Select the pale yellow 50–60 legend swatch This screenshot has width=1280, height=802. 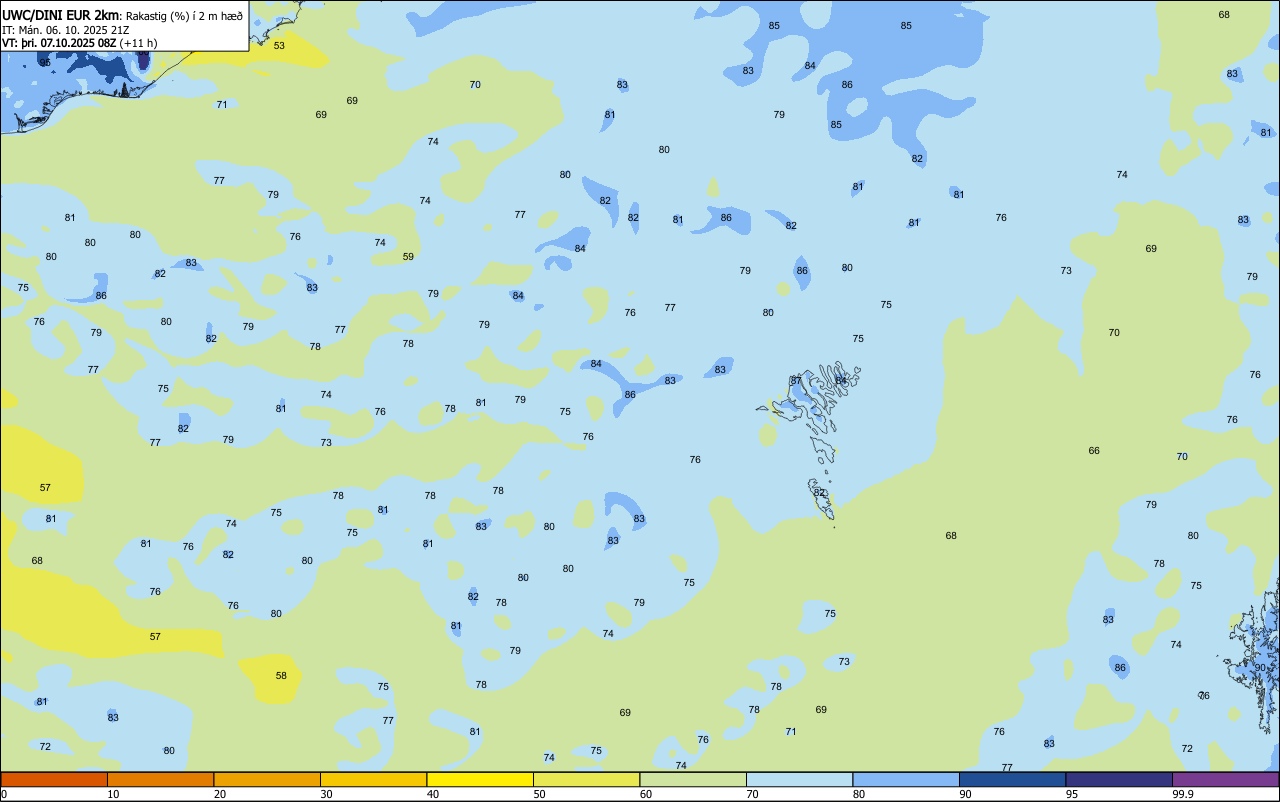tap(586, 779)
